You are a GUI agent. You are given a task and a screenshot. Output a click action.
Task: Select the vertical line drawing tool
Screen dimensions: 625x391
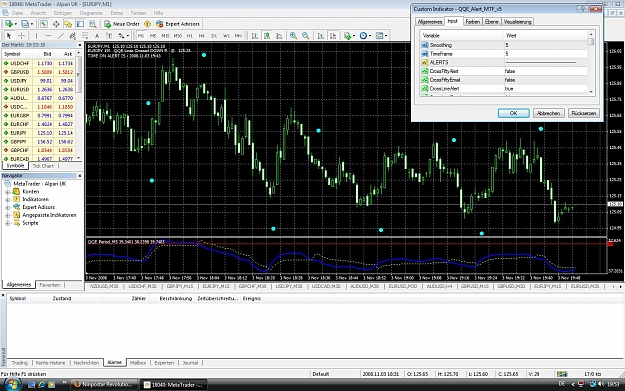(x=36, y=36)
